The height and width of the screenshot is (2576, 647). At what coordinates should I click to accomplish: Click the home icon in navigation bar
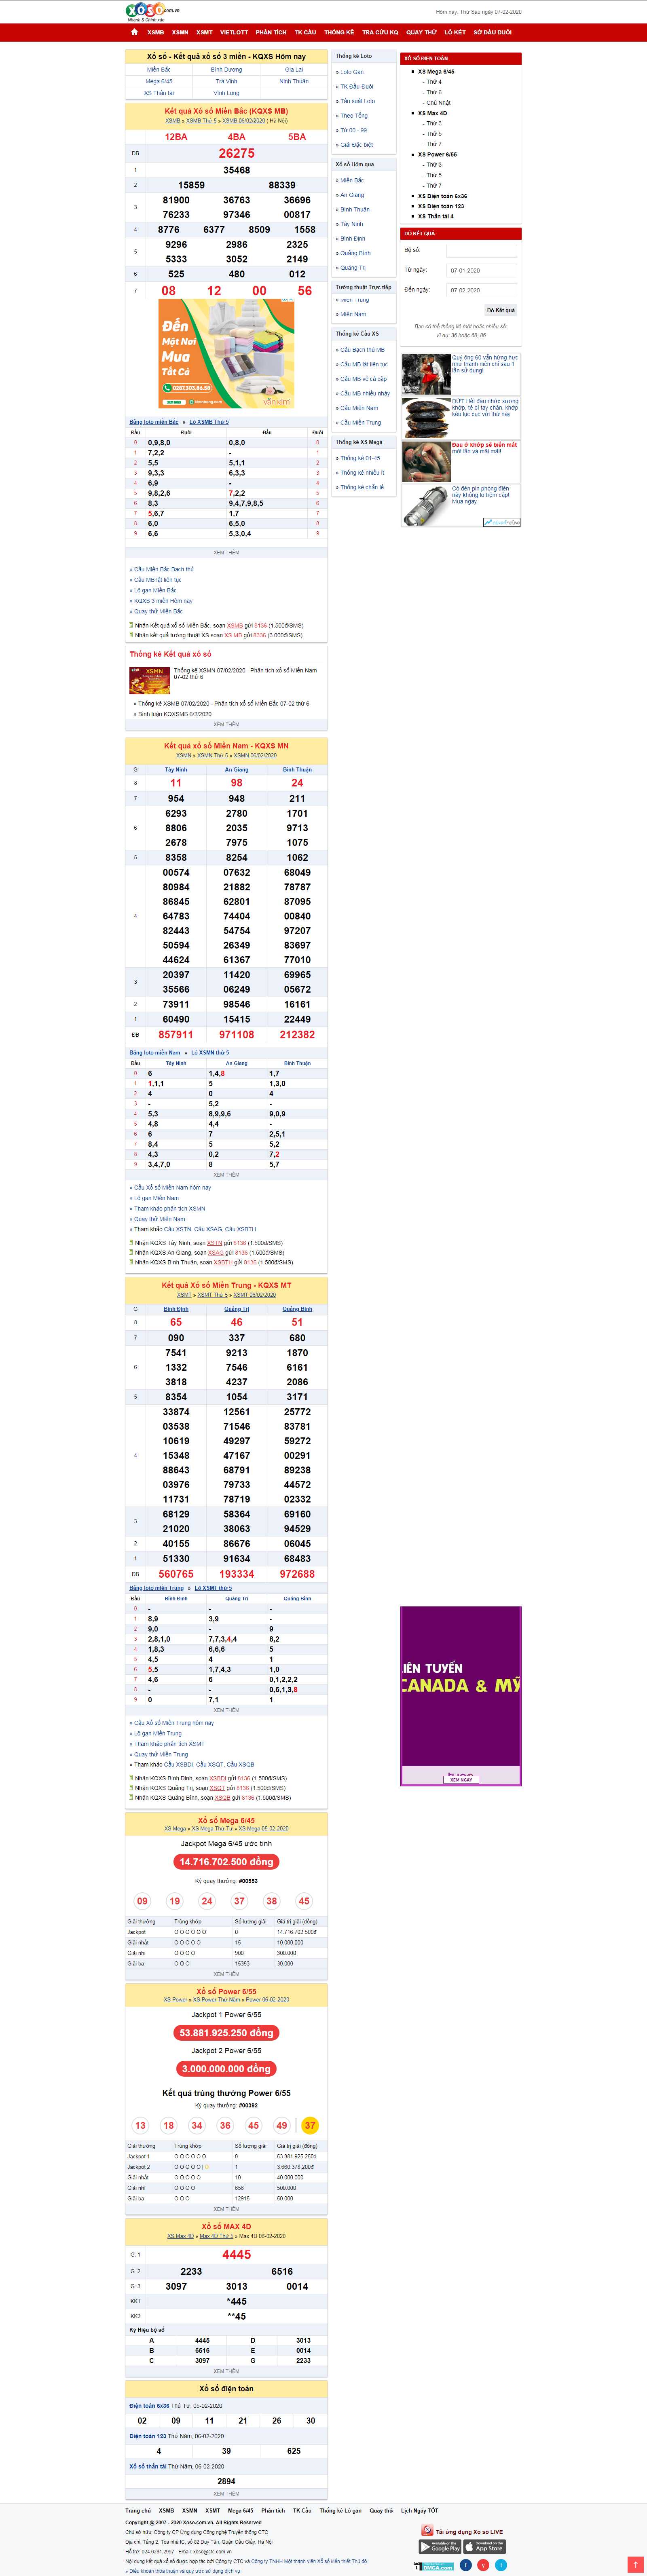tap(134, 32)
